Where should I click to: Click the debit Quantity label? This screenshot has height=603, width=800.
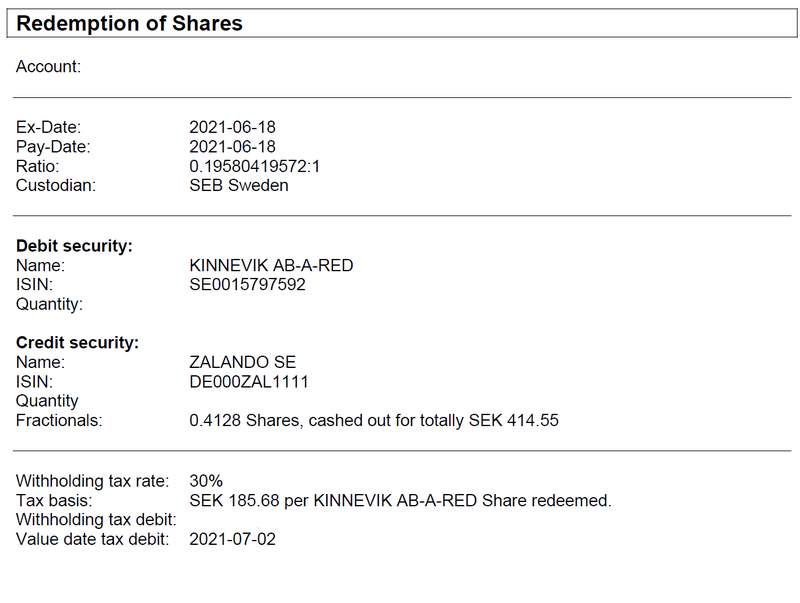point(49,304)
